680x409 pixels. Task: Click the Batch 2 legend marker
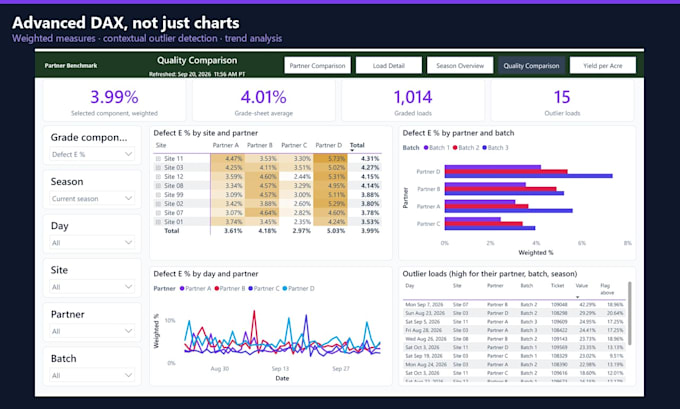[455, 148]
